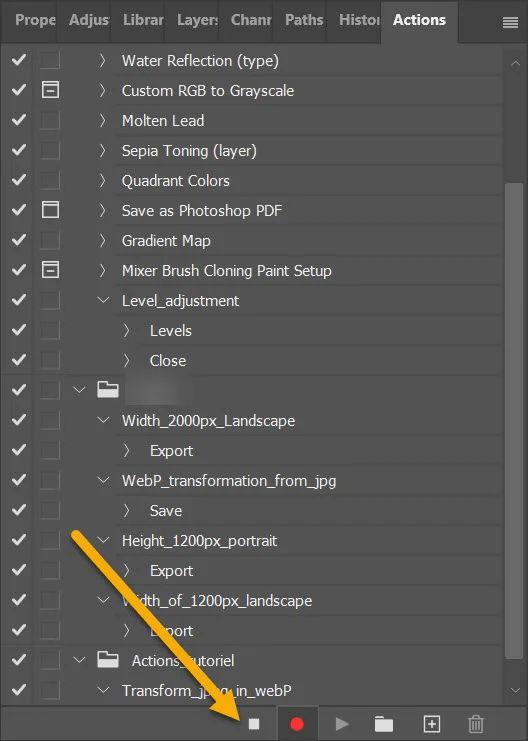Image resolution: width=528 pixels, height=741 pixels.
Task: Create a new action set folder icon
Action: [384, 724]
